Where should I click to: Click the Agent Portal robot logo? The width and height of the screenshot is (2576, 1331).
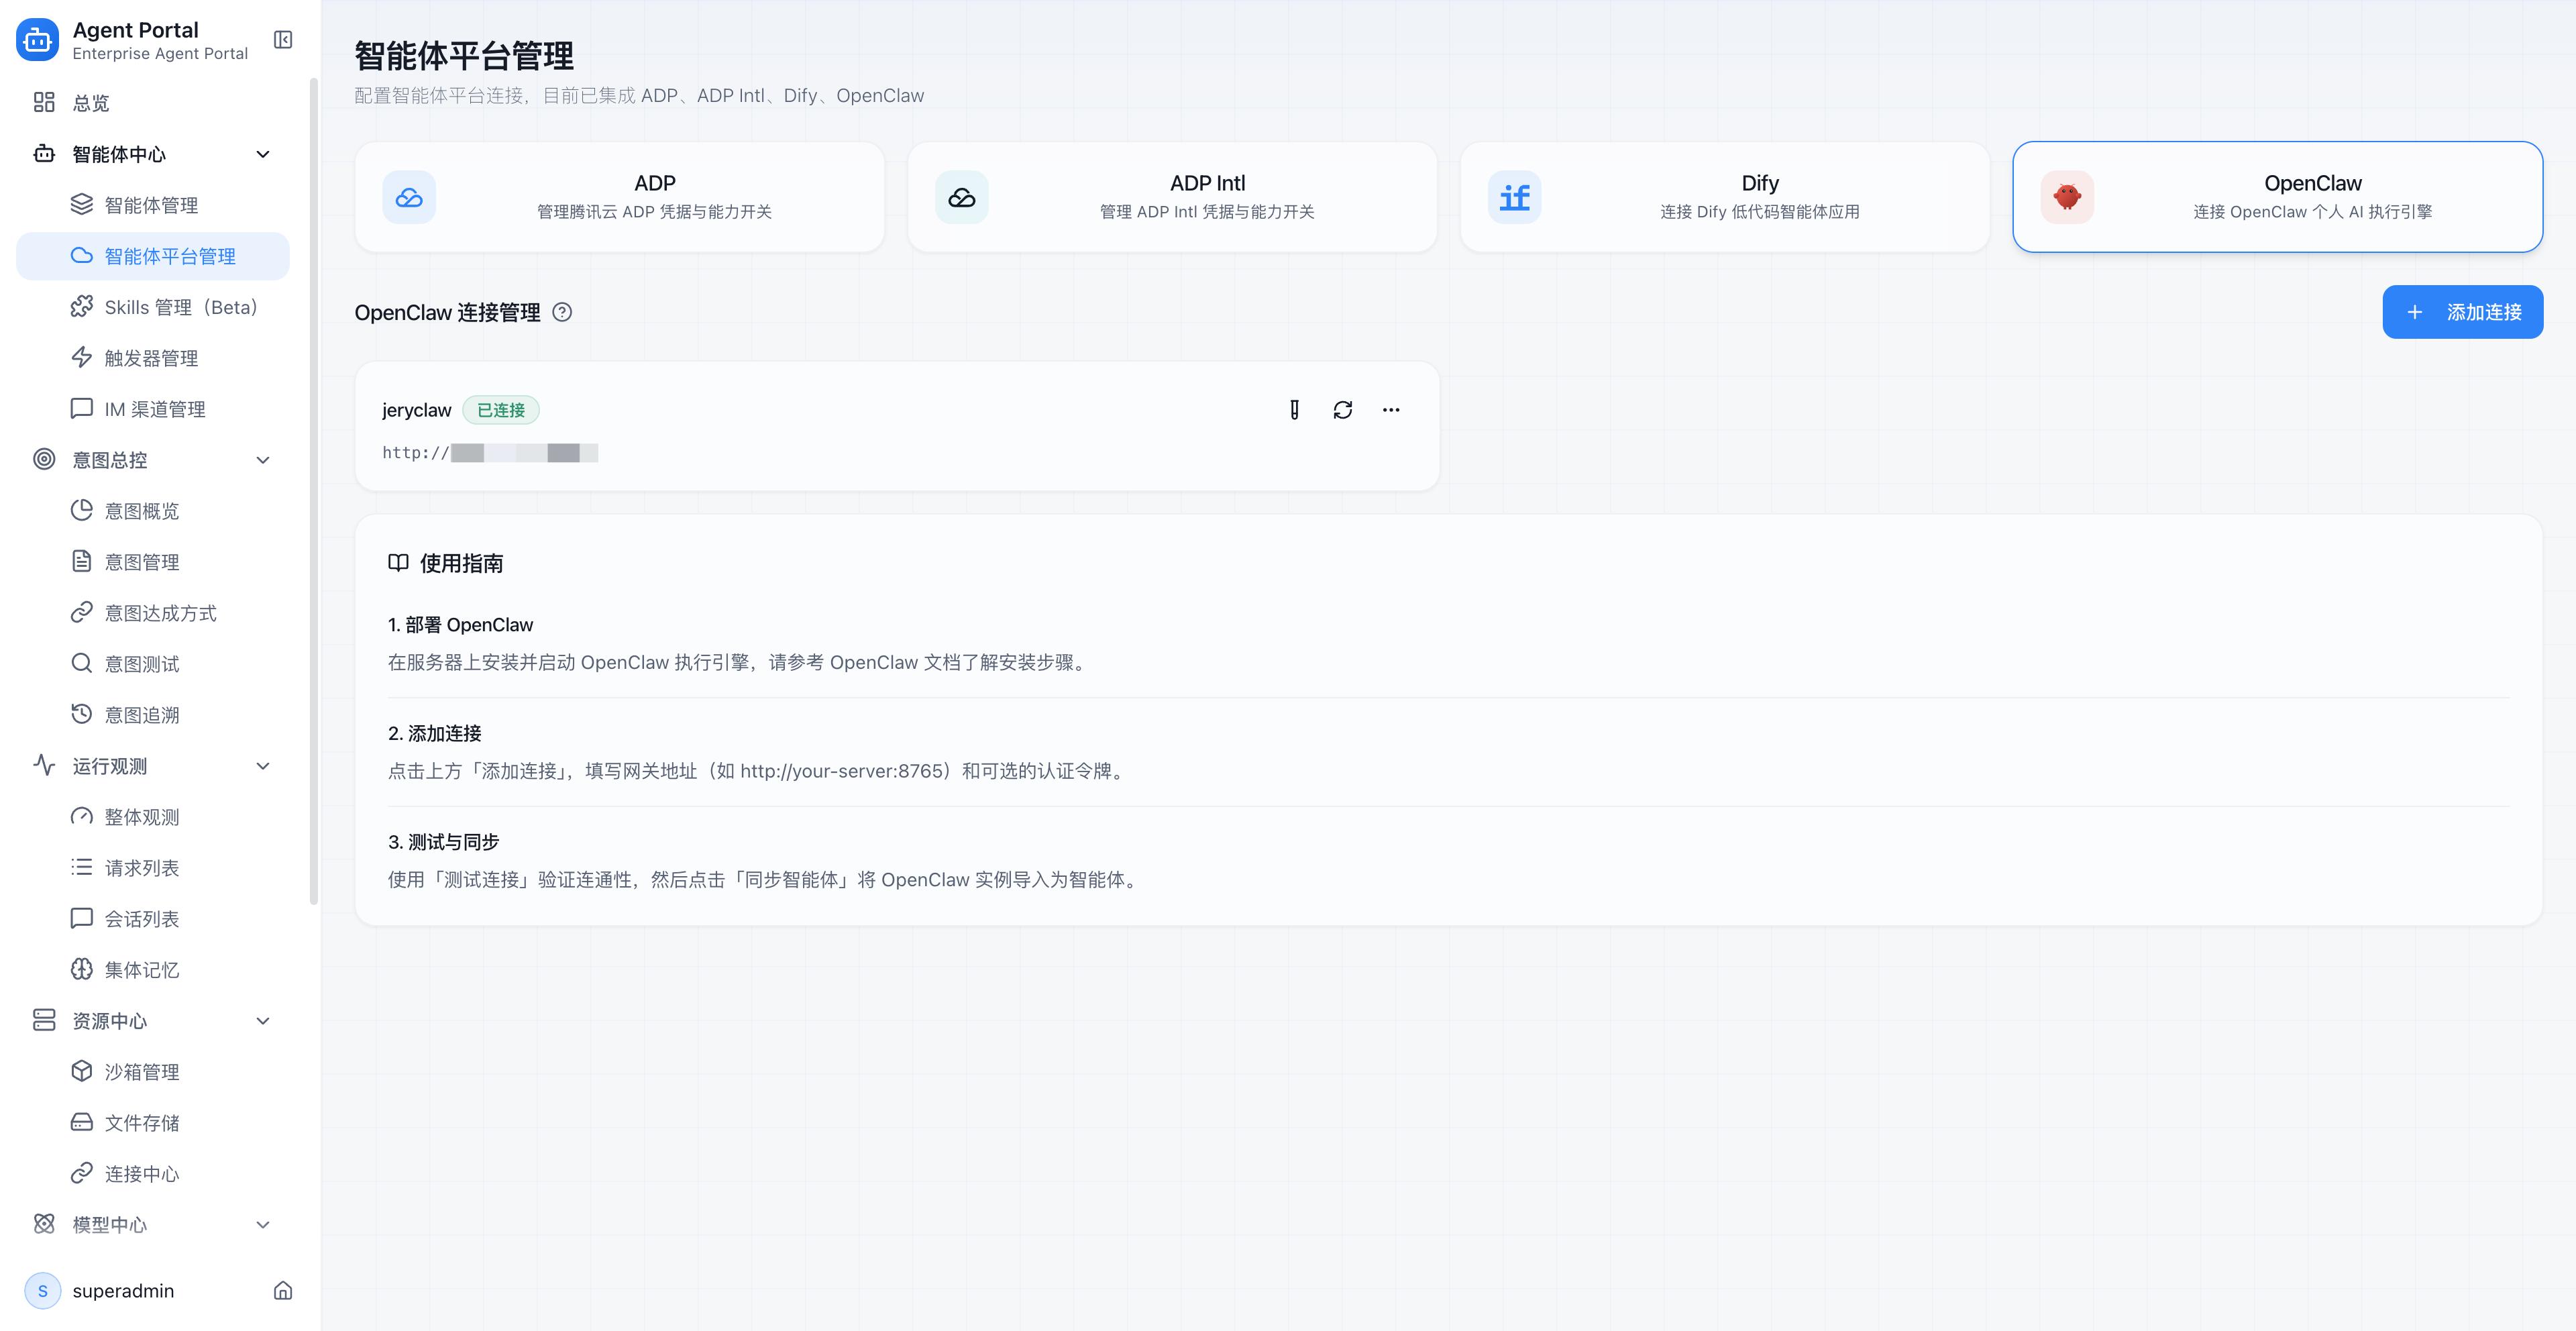click(37, 40)
